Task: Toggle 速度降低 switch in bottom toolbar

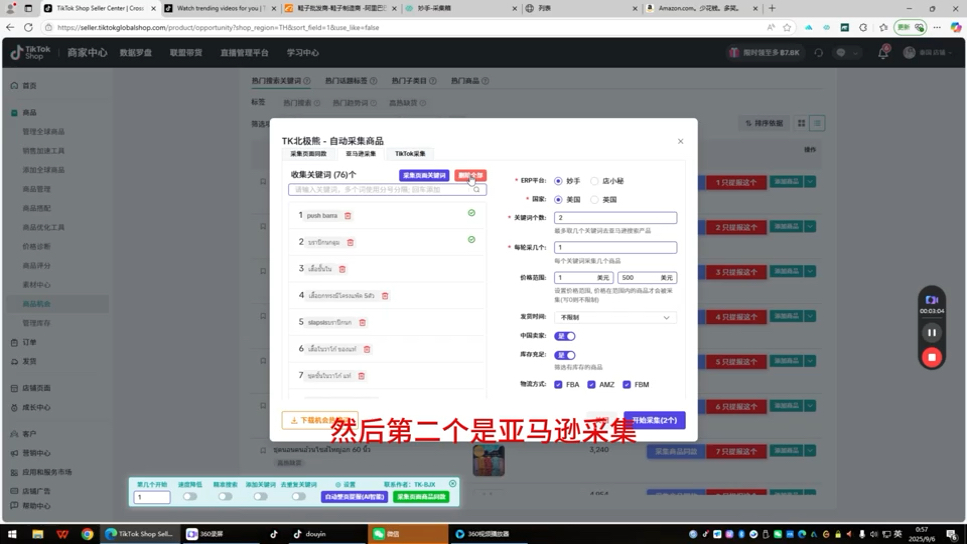Action: click(190, 497)
